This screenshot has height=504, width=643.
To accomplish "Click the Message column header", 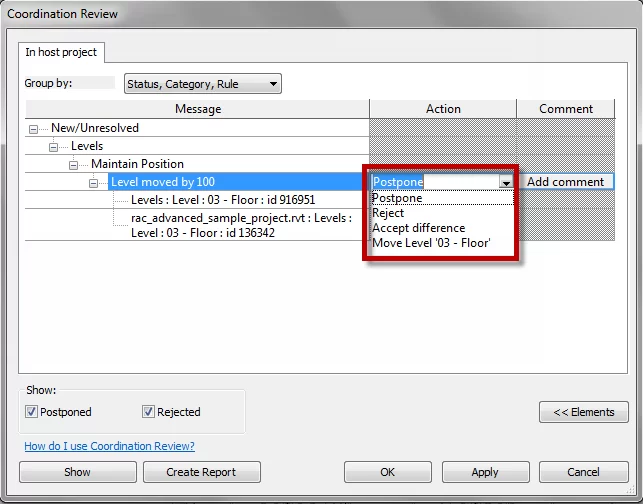I will [x=198, y=109].
